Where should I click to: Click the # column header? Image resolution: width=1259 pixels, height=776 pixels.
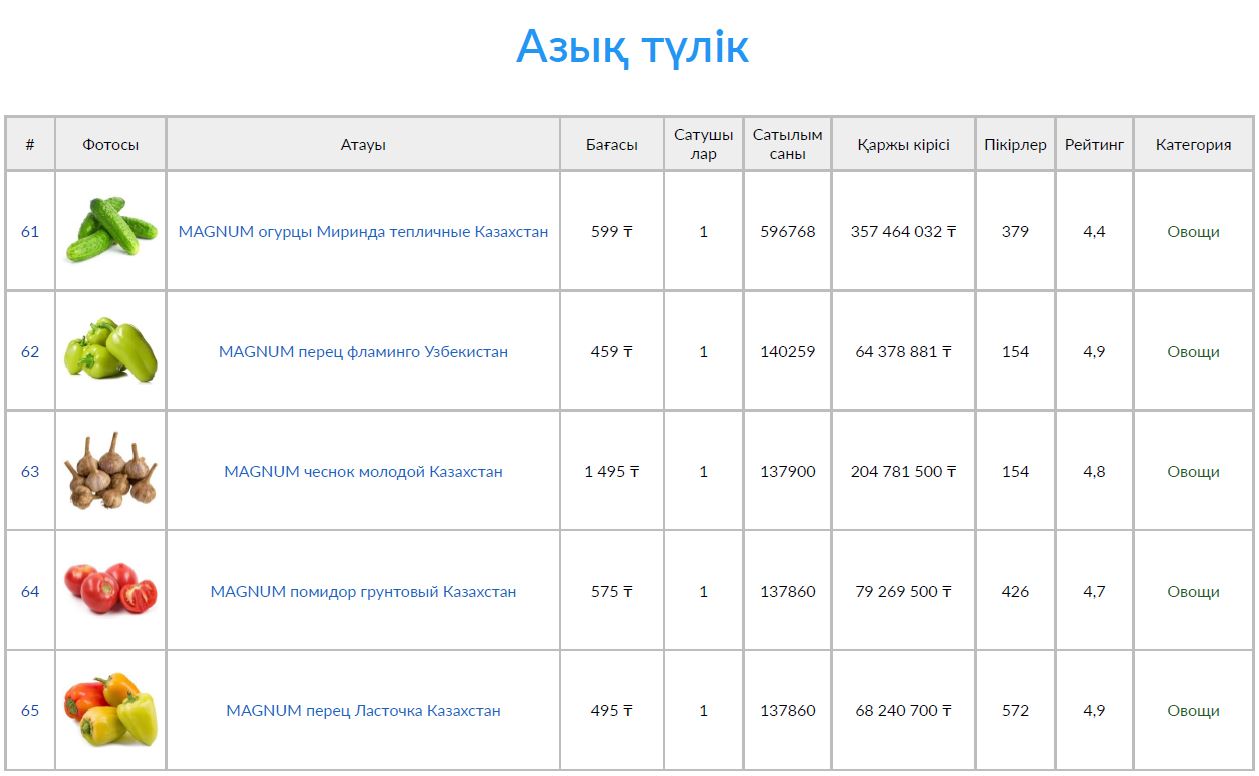30,144
